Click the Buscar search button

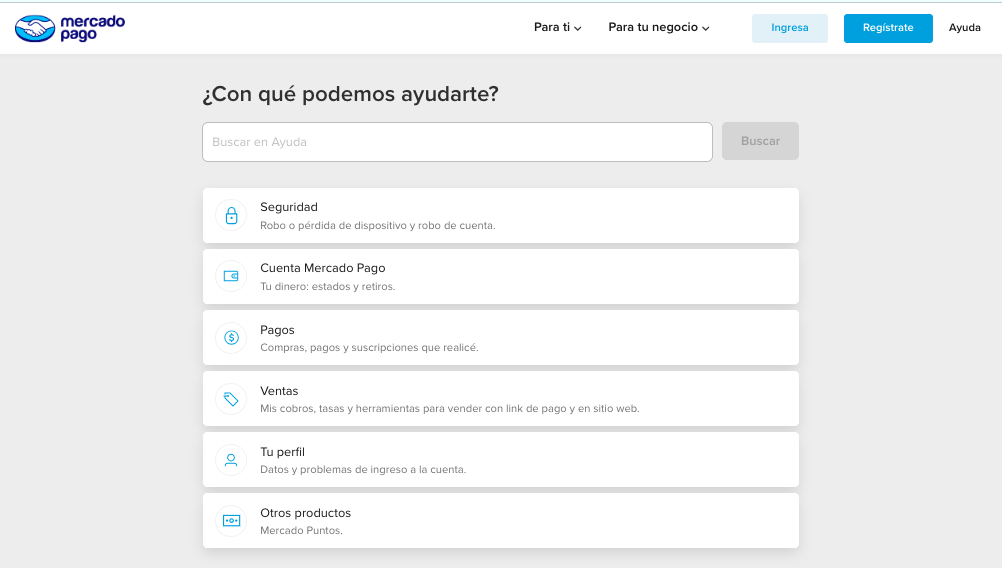point(760,141)
